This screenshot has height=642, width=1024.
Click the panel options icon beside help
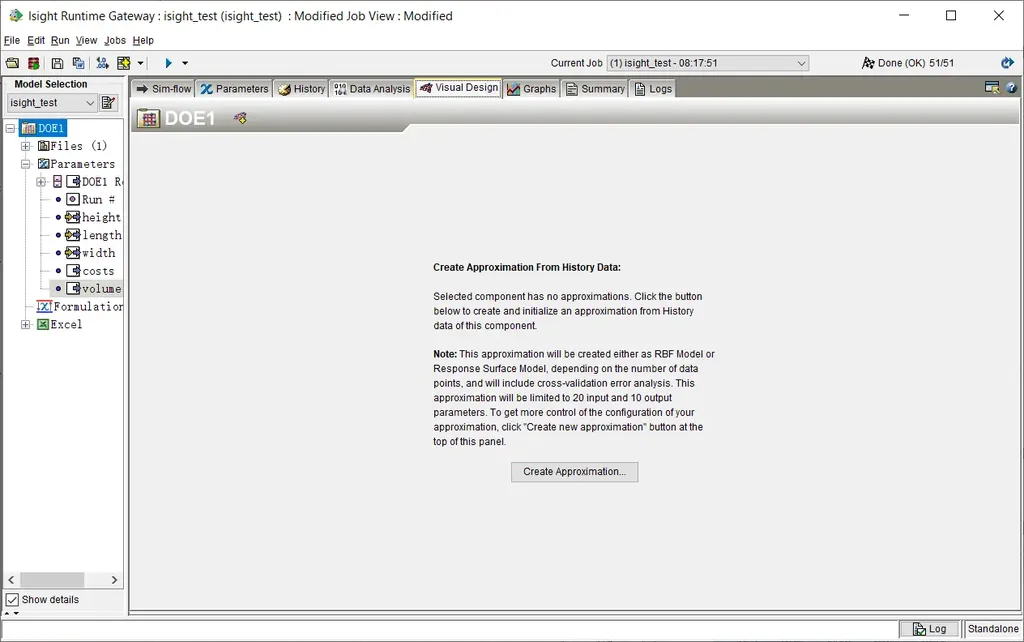click(x=992, y=88)
